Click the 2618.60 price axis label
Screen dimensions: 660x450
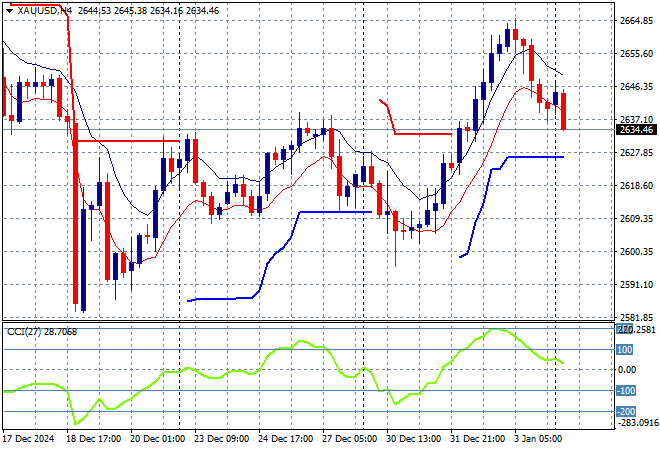coord(637,186)
